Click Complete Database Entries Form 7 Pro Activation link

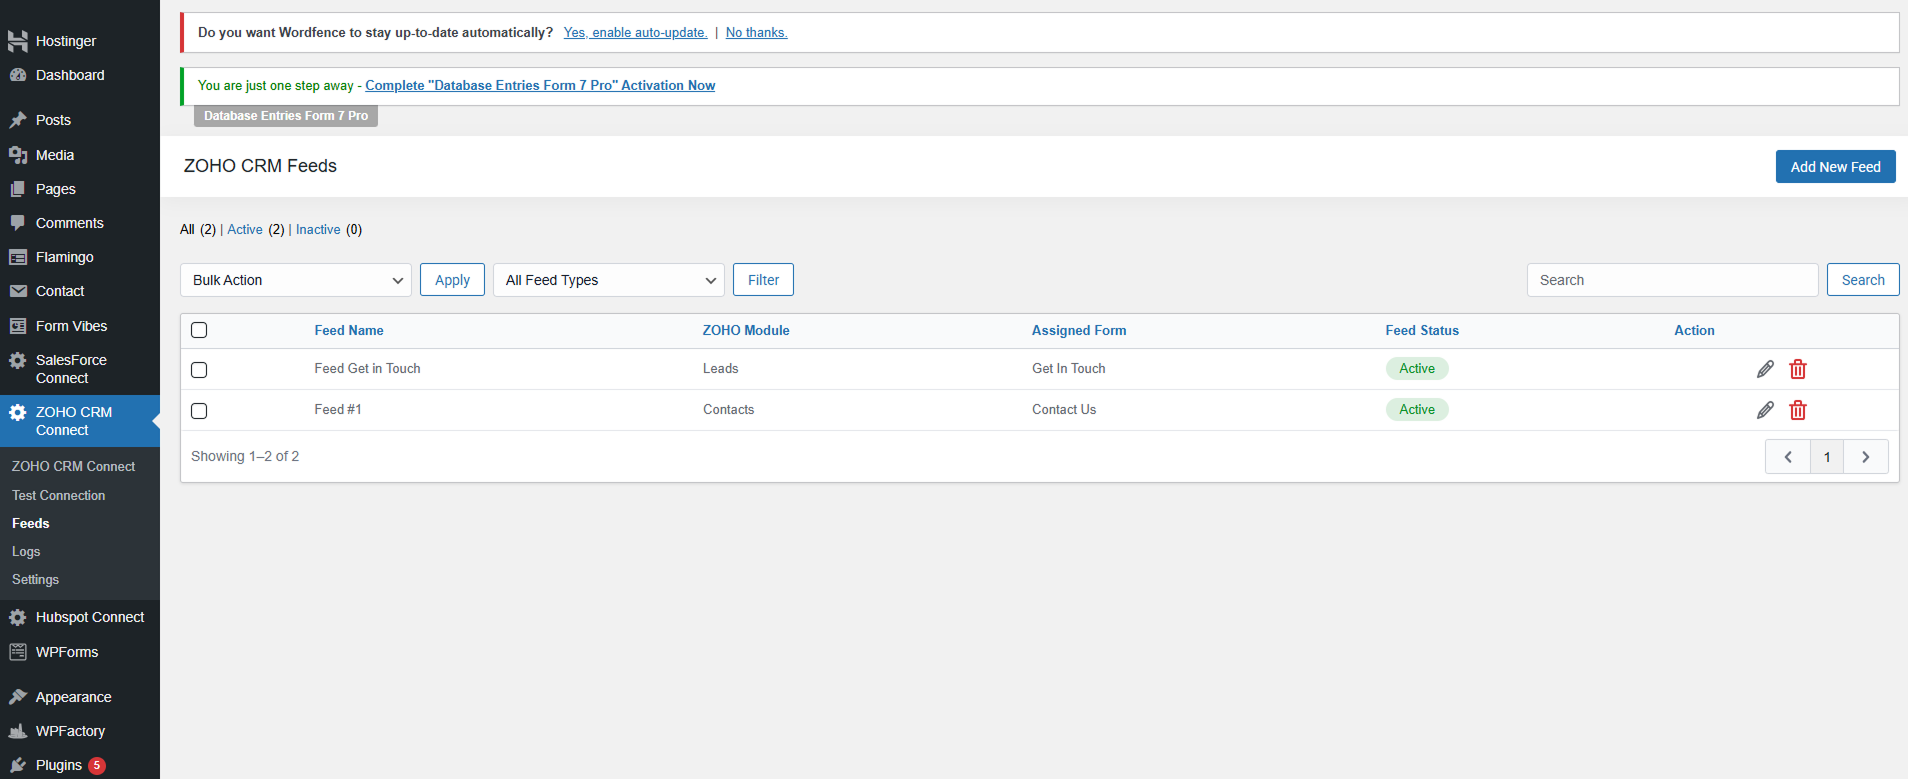[540, 86]
